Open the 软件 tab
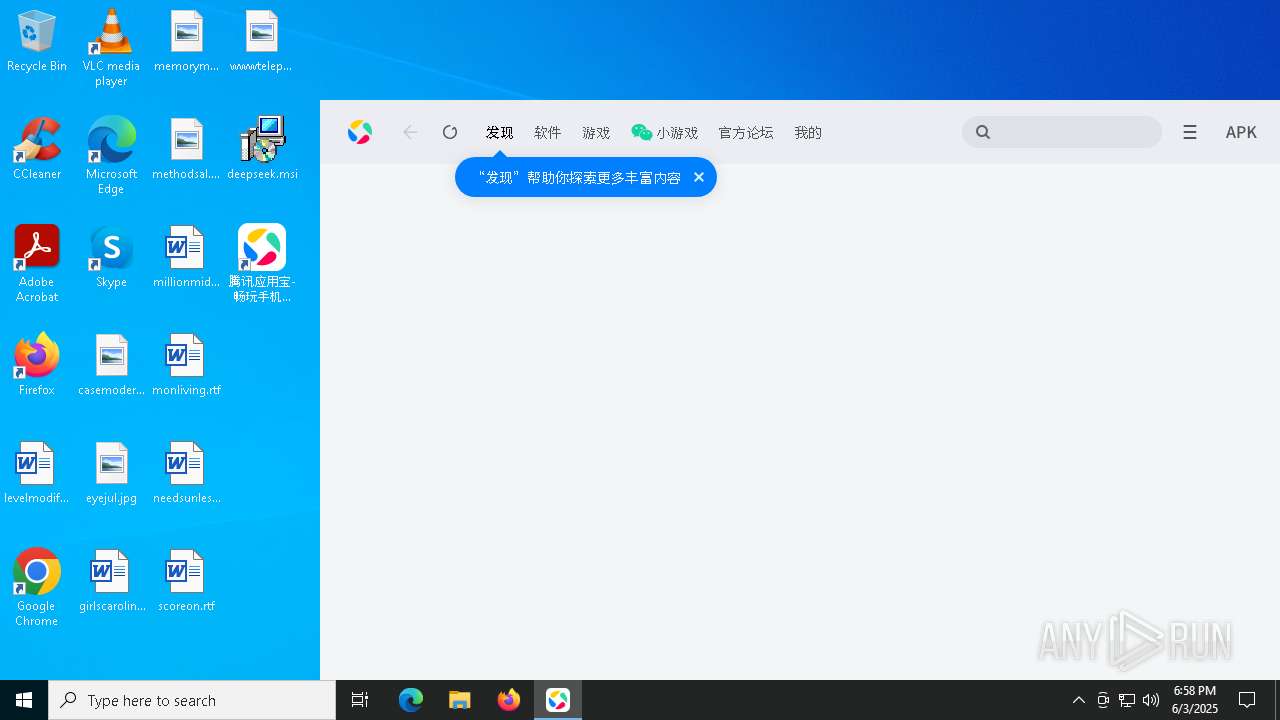Image resolution: width=1280 pixels, height=720 pixels. (548, 132)
